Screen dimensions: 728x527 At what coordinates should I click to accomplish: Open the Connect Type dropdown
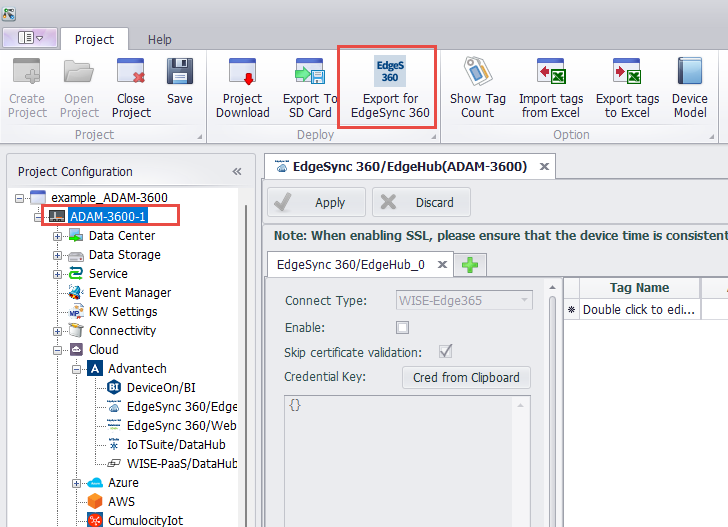[x=523, y=300]
